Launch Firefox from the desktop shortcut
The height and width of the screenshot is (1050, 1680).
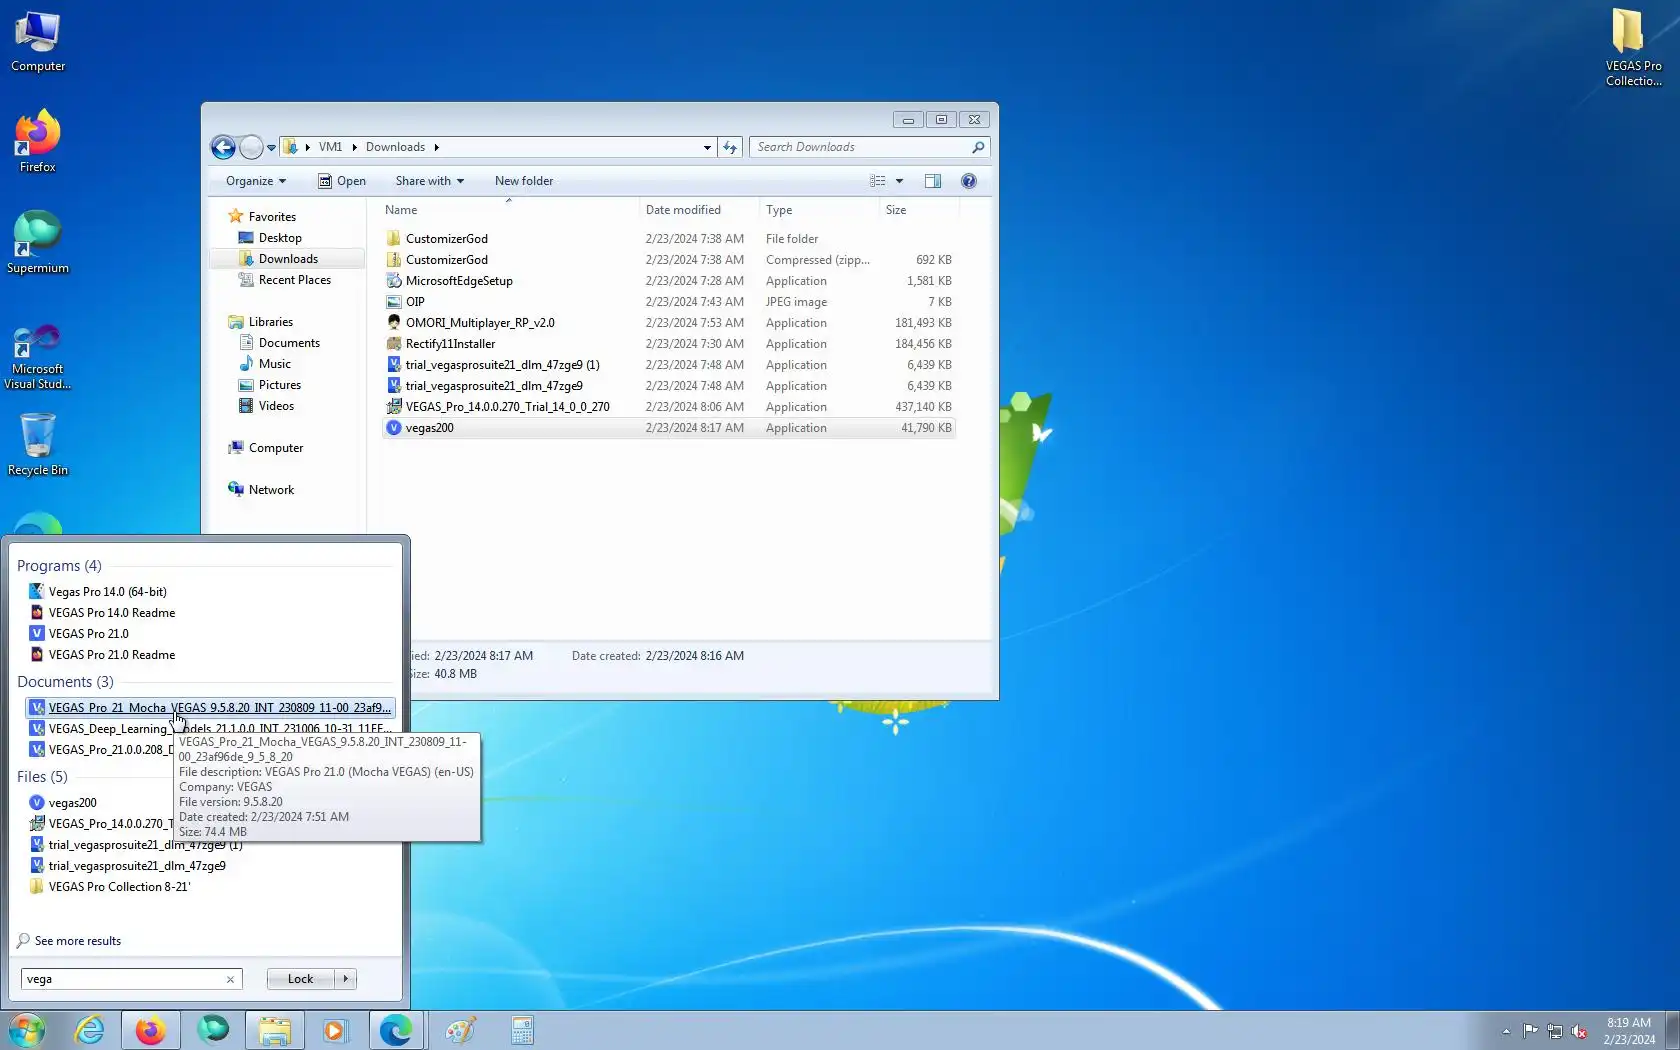pyautogui.click(x=38, y=143)
